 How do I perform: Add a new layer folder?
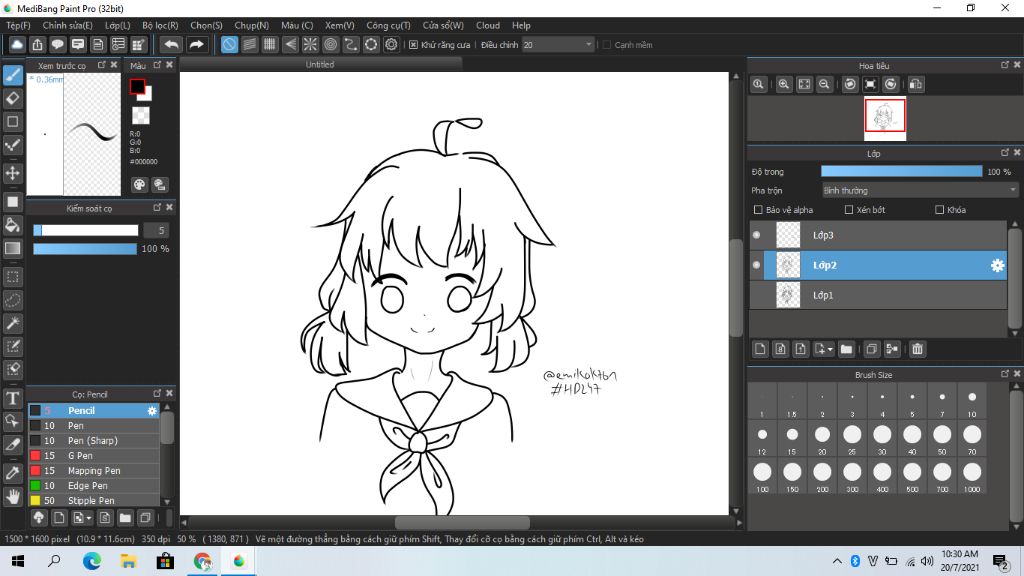coord(846,349)
